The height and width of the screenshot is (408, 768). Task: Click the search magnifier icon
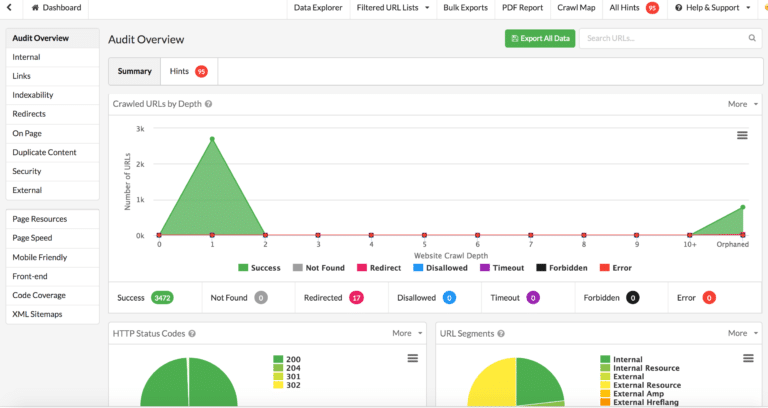(752, 38)
